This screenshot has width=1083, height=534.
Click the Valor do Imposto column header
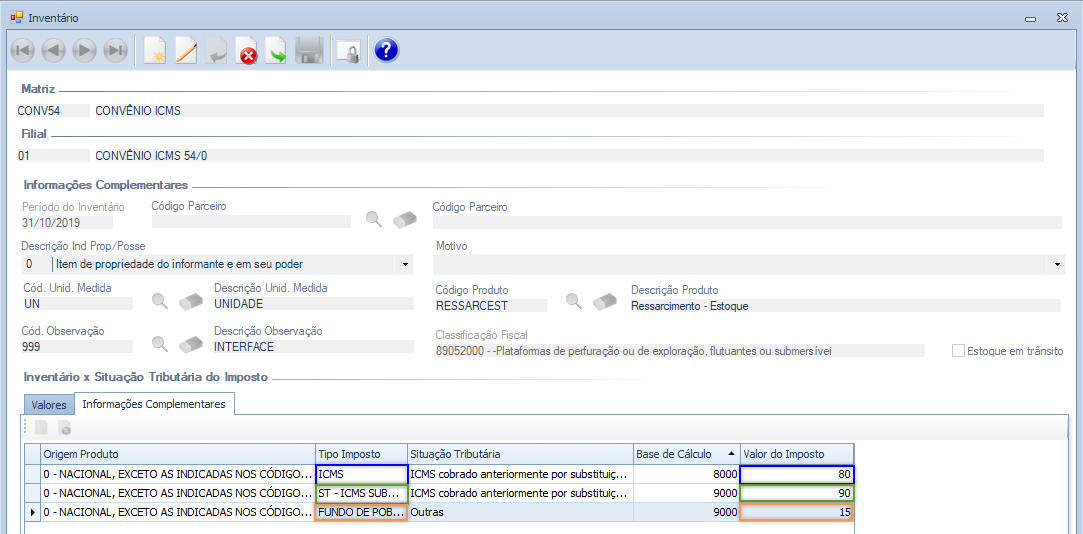click(x=796, y=454)
